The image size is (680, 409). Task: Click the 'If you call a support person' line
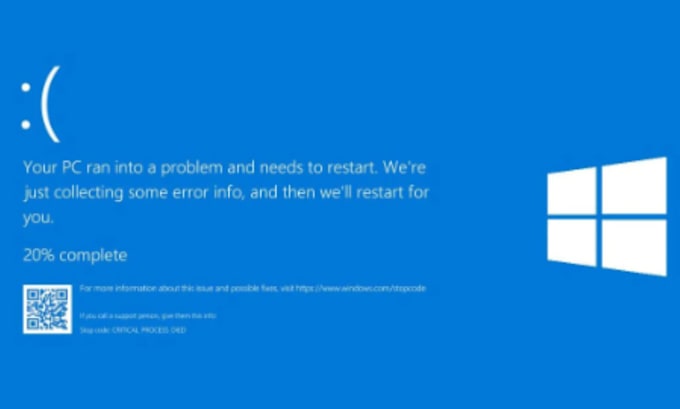pyautogui.click(x=148, y=316)
